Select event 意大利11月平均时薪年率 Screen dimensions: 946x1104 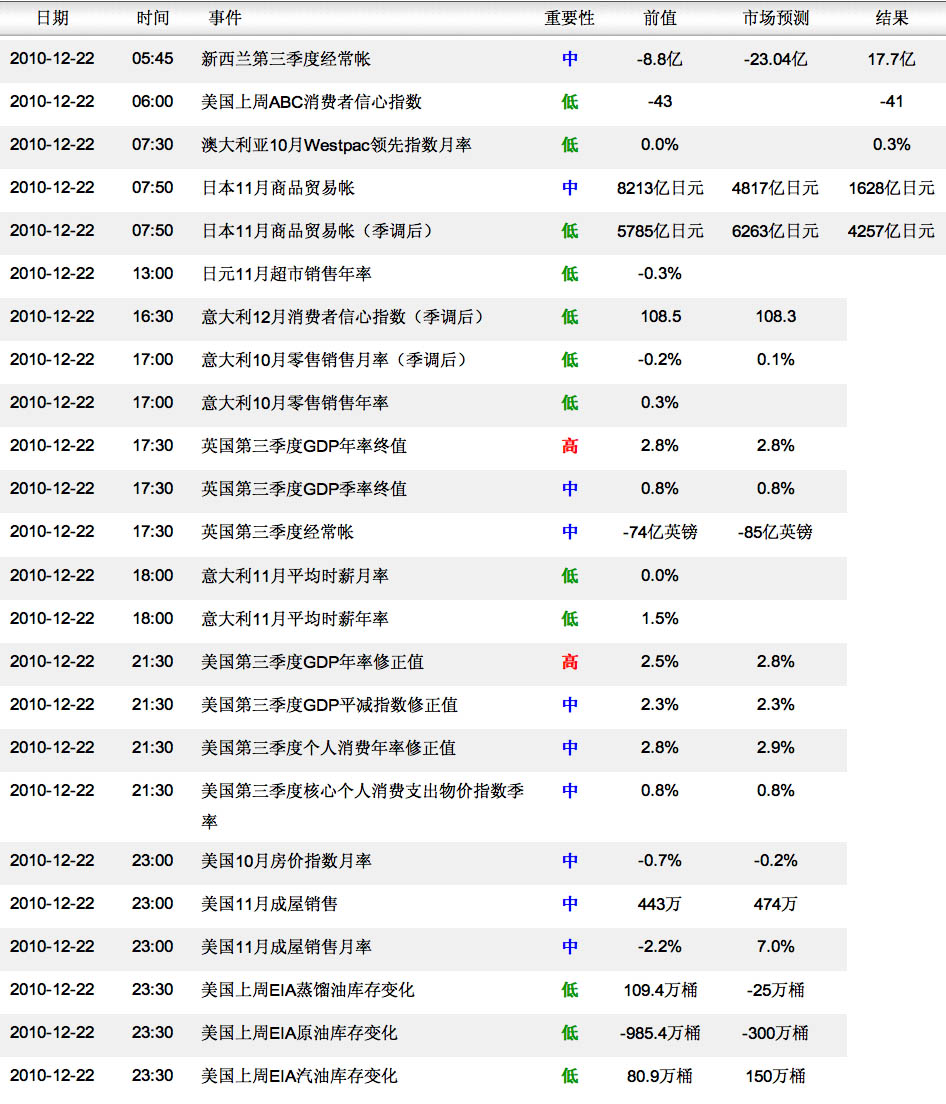(294, 619)
